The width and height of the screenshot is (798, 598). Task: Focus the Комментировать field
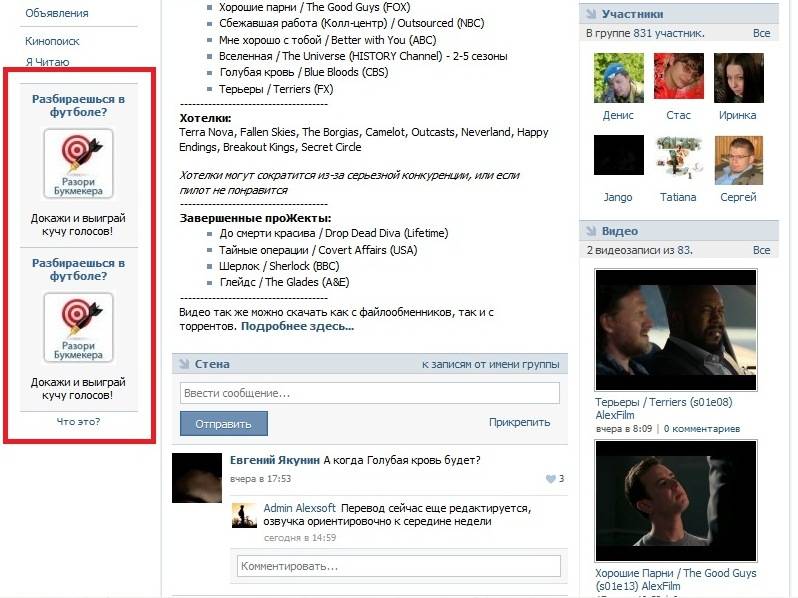point(399,566)
